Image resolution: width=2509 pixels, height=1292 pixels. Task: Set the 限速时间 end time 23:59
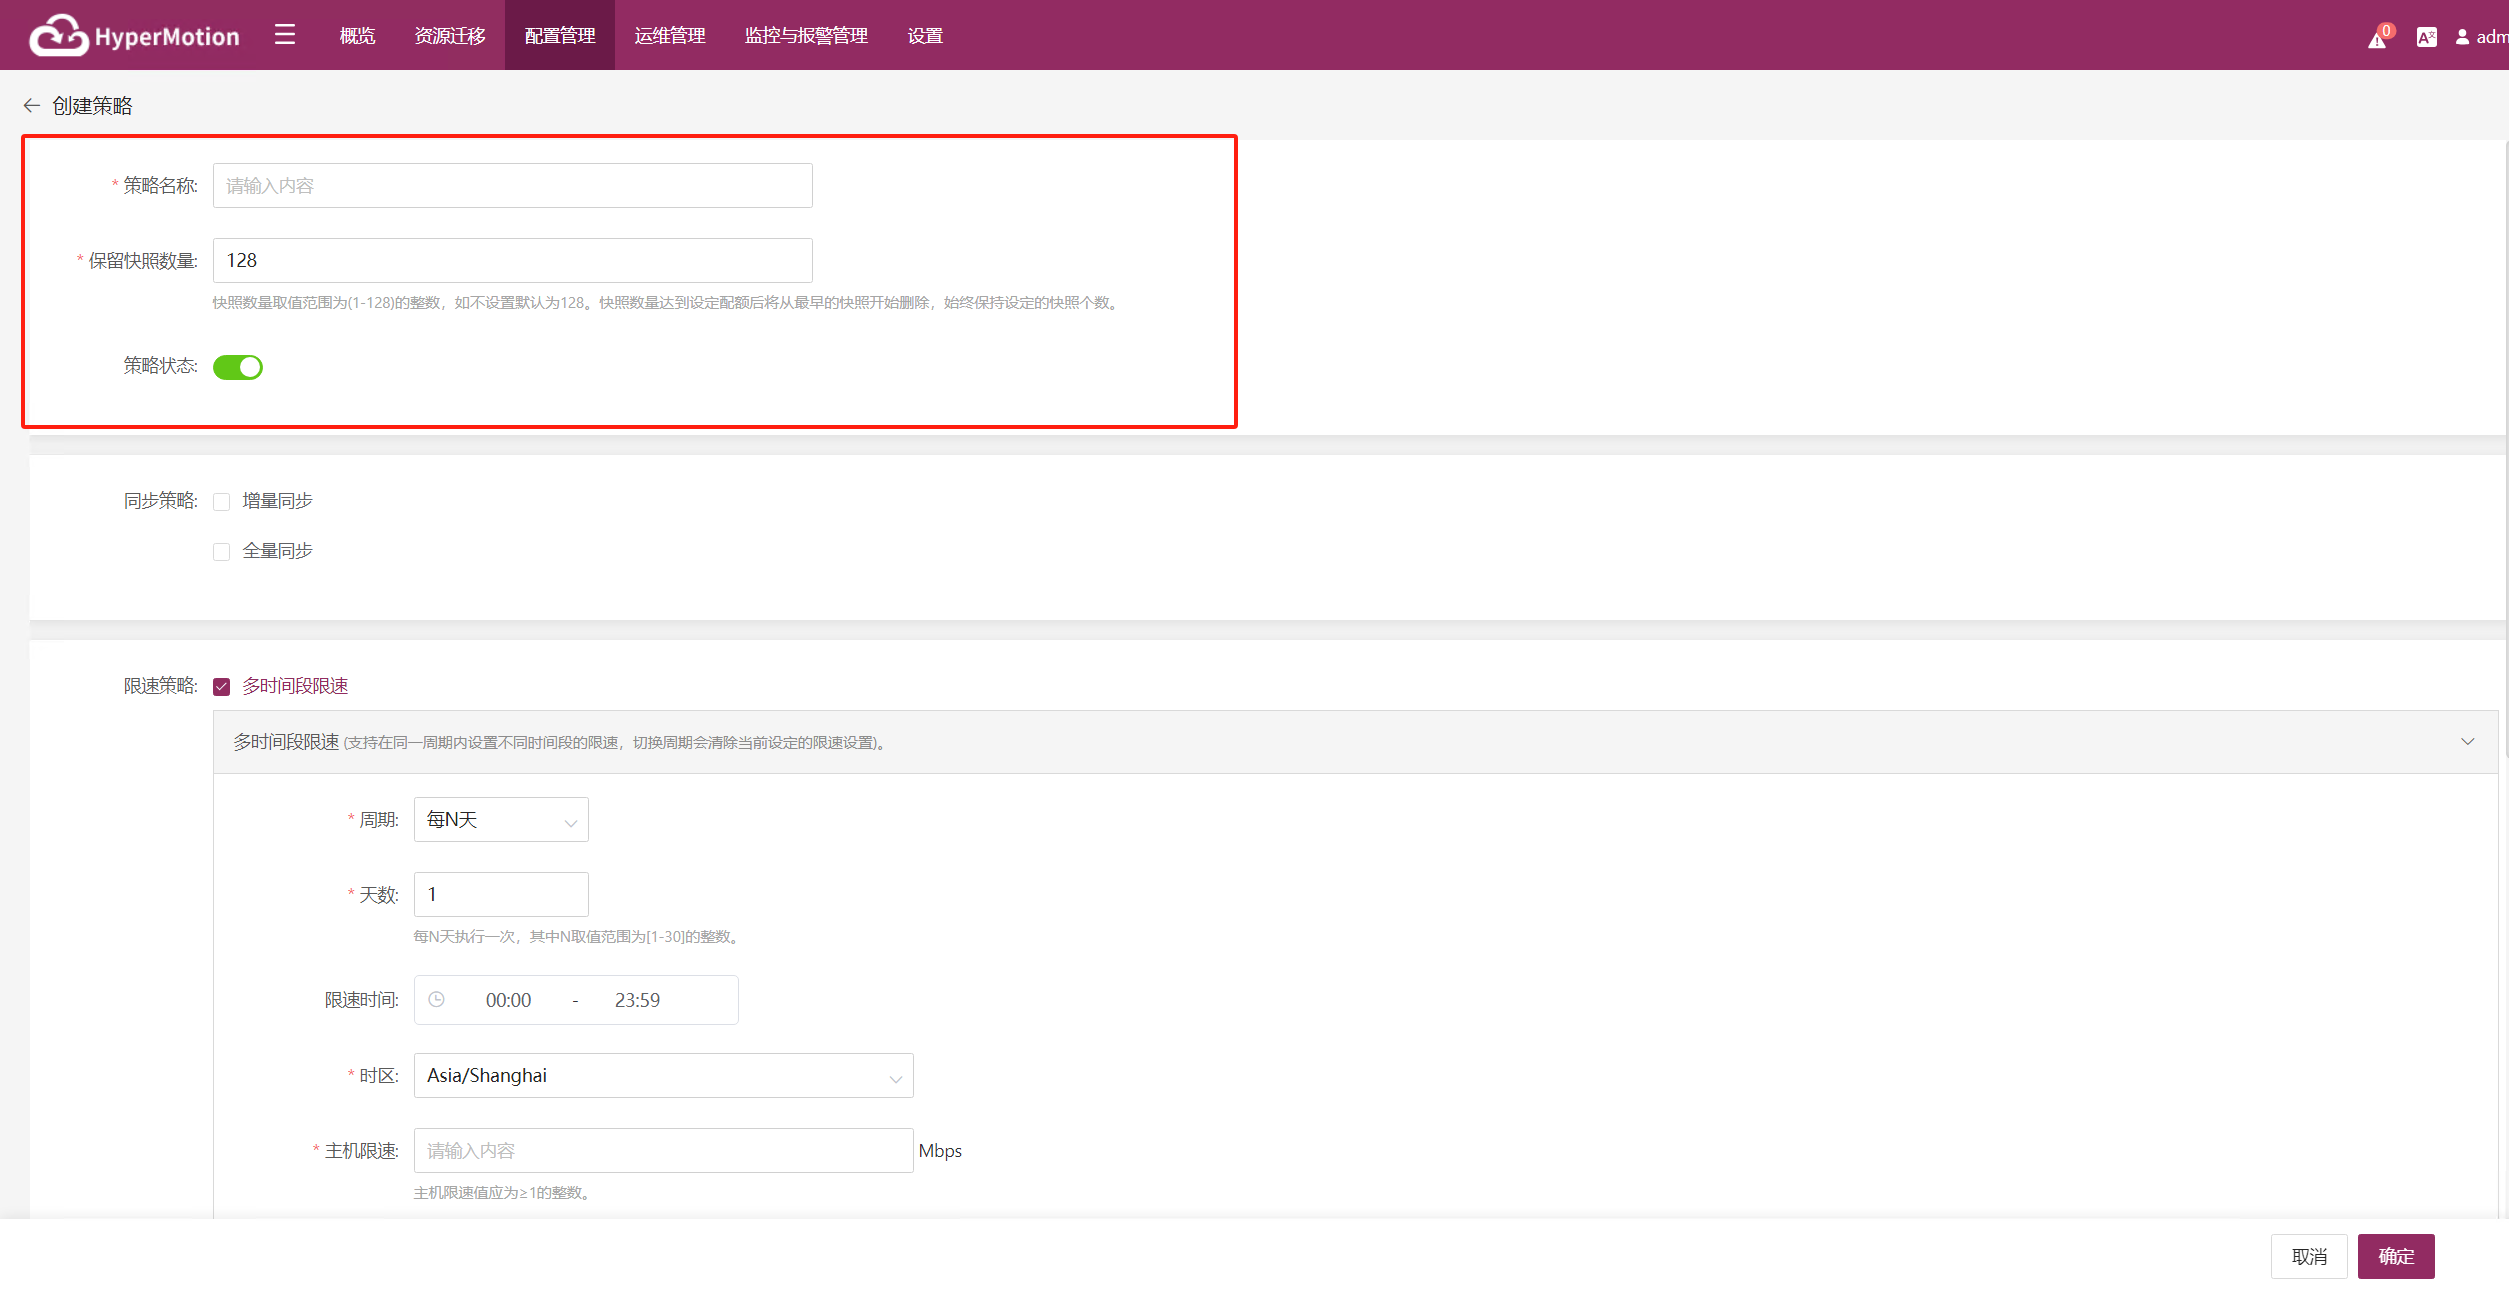pos(637,1000)
